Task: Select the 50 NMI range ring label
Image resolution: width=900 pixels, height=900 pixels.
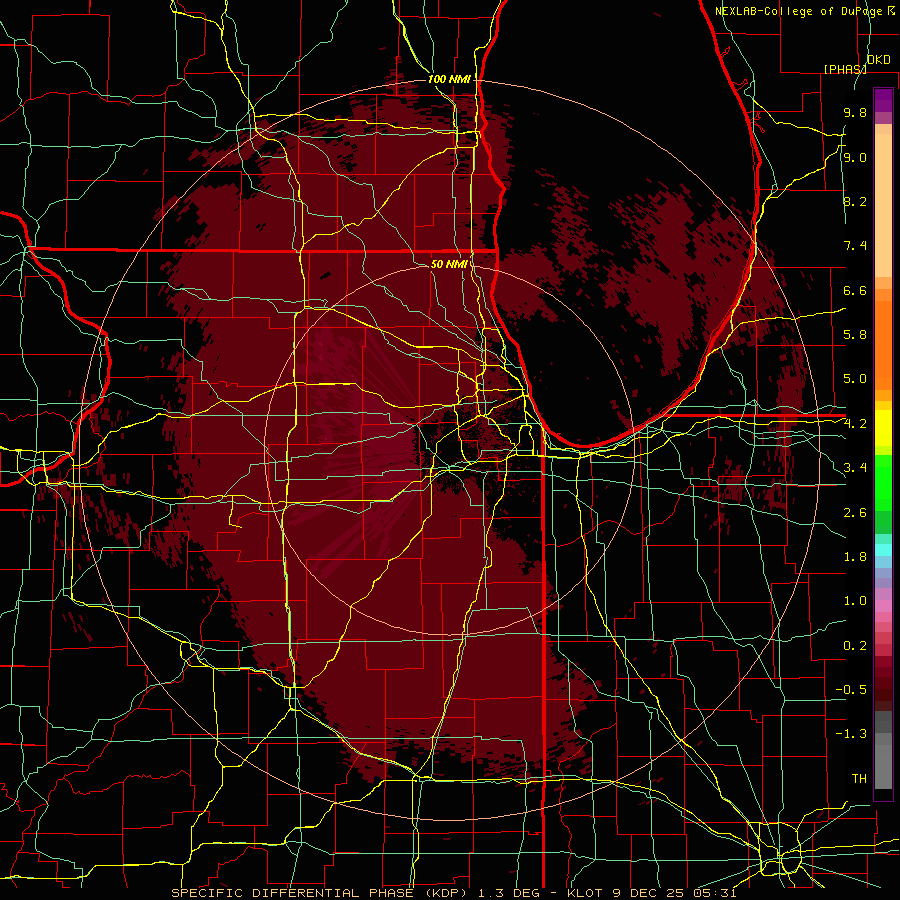Action: (449, 264)
